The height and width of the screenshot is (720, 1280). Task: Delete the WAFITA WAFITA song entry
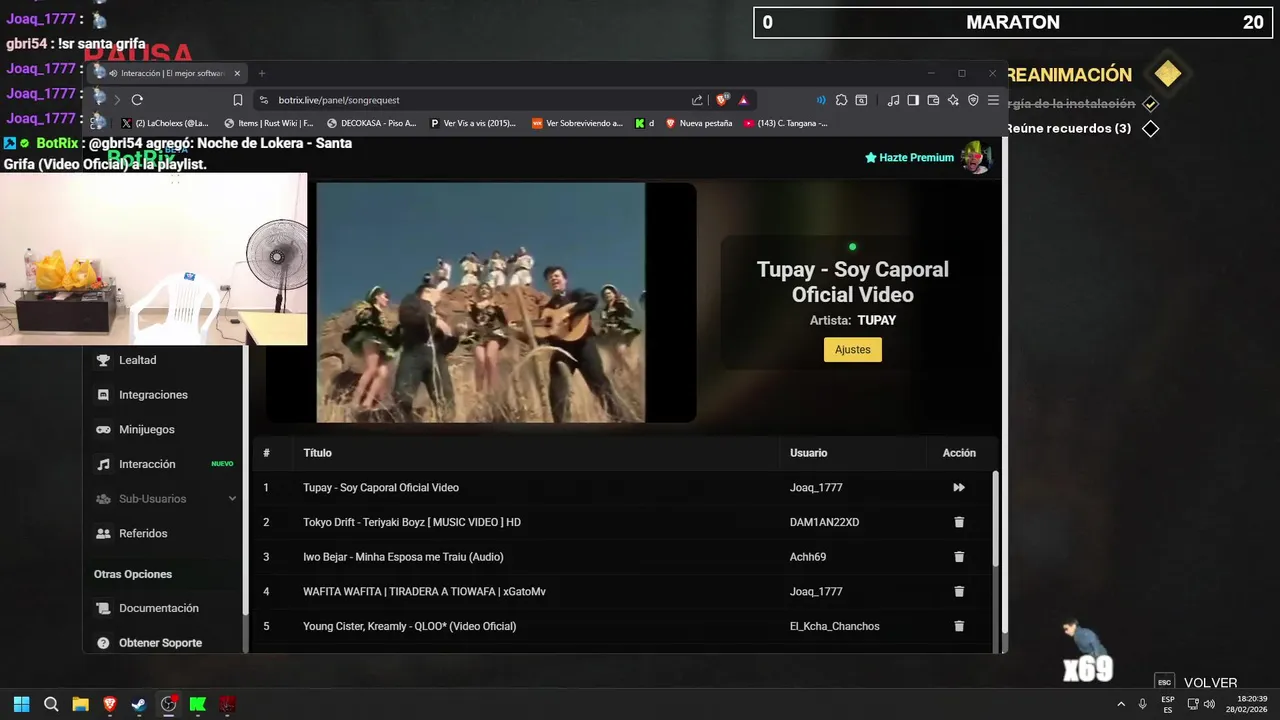[x=959, y=592]
